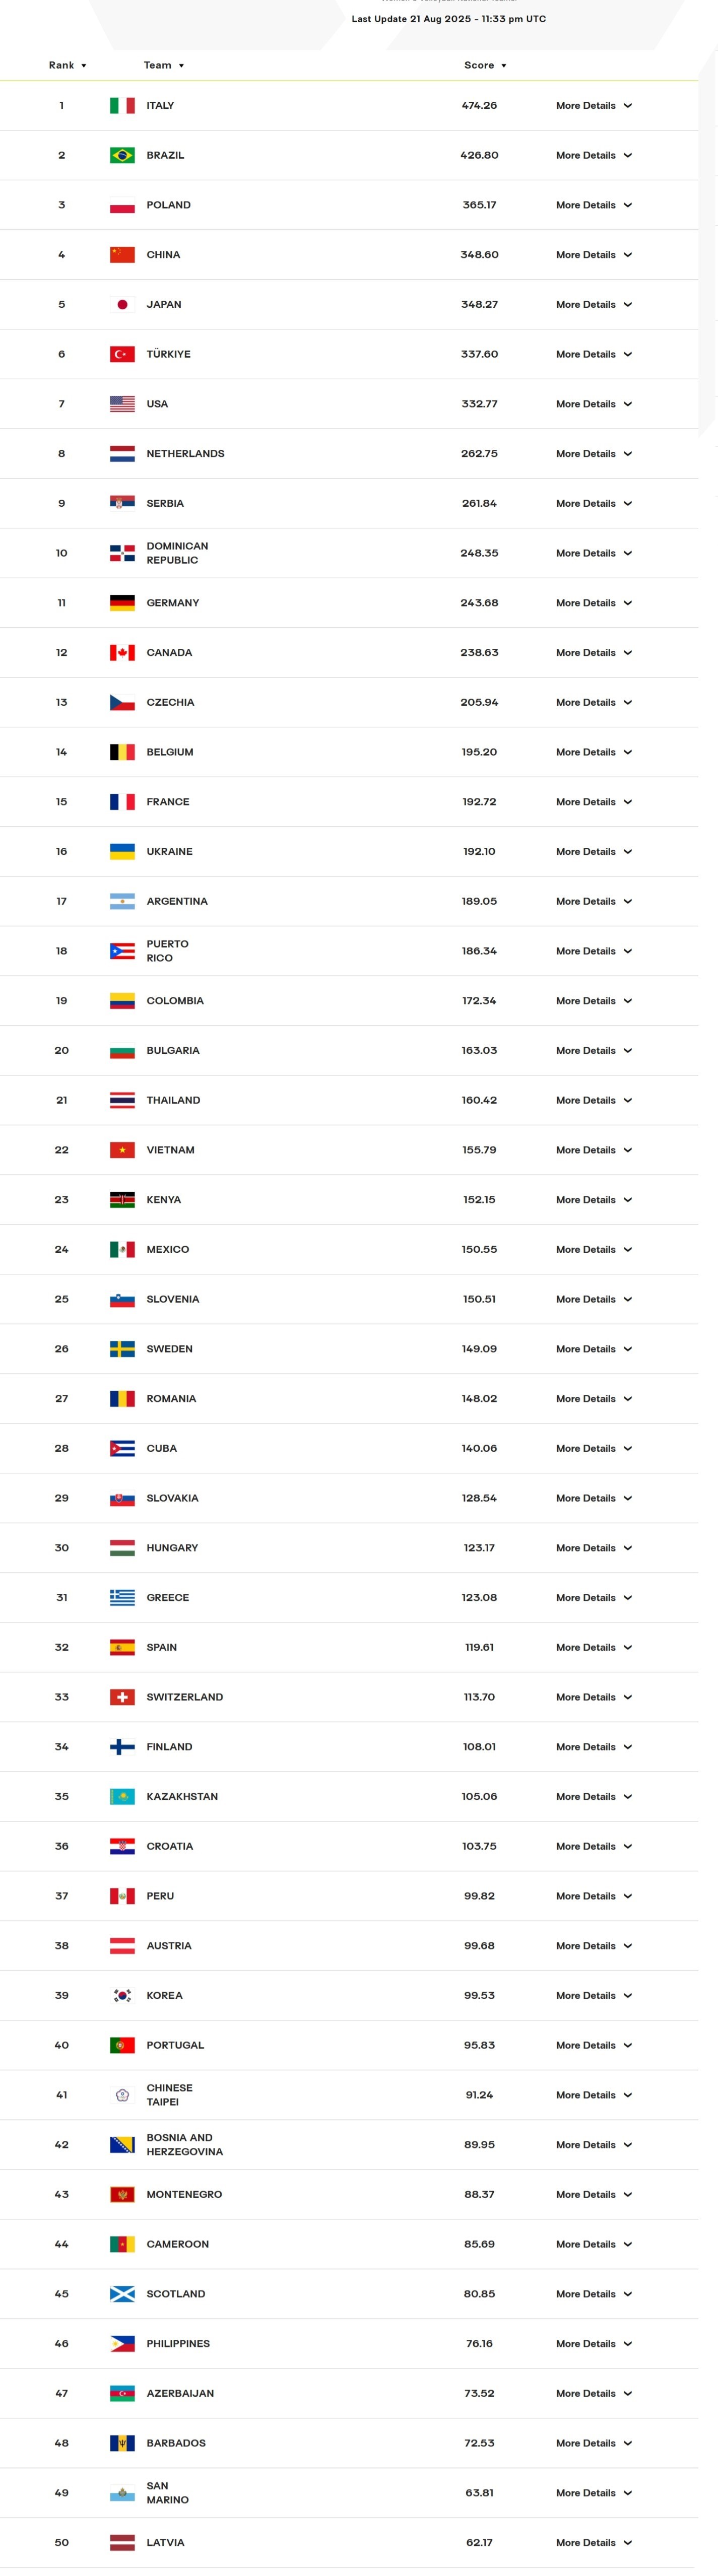
Task: Click the CHINESE TAIPEI team row
Action: pos(349,2095)
